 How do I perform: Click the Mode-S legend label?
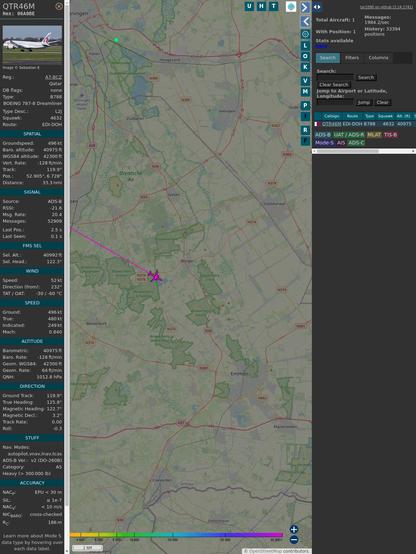click(x=324, y=143)
